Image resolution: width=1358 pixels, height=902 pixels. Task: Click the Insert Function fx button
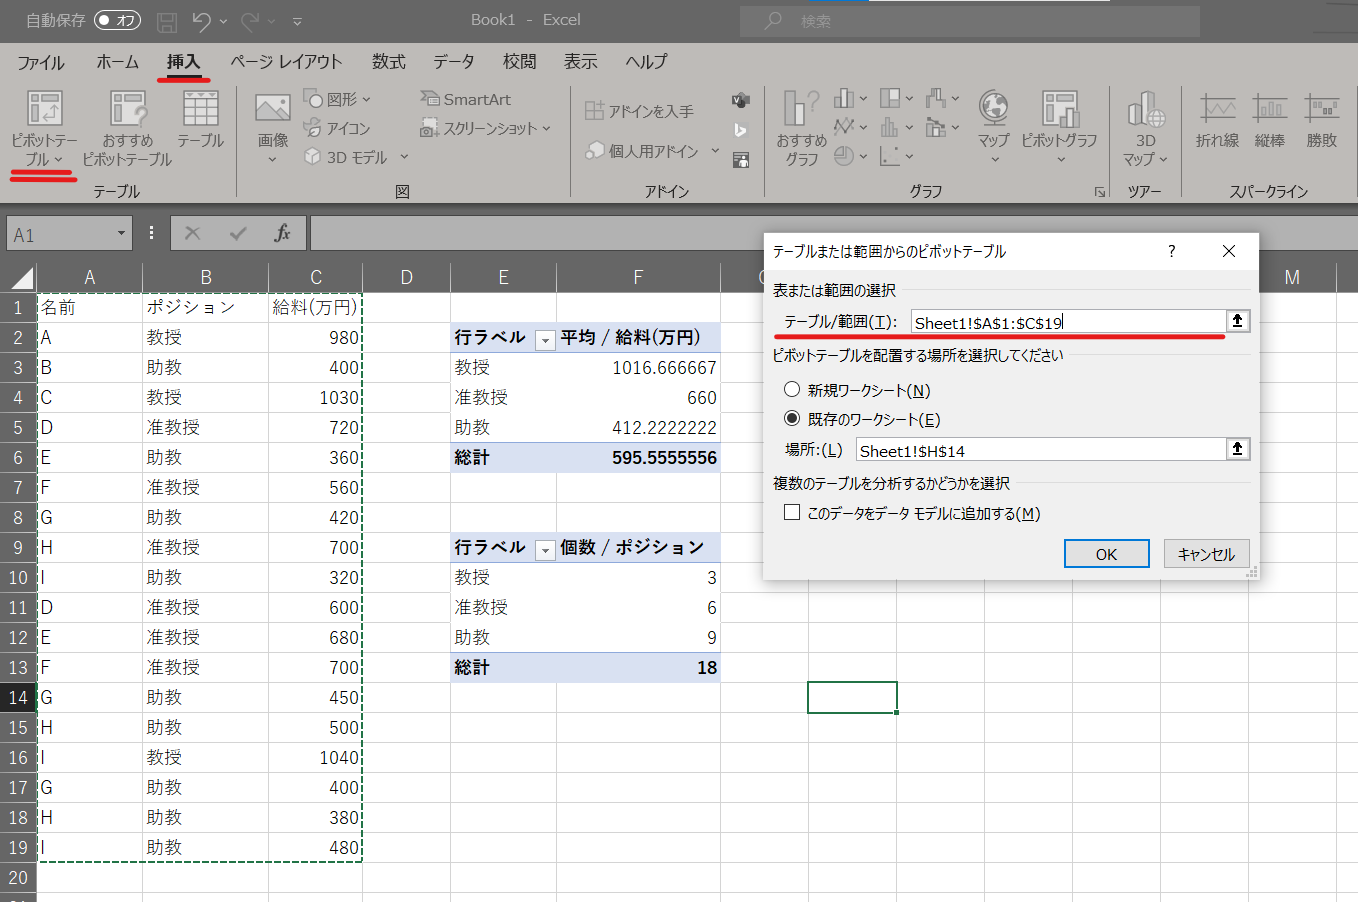tap(282, 233)
